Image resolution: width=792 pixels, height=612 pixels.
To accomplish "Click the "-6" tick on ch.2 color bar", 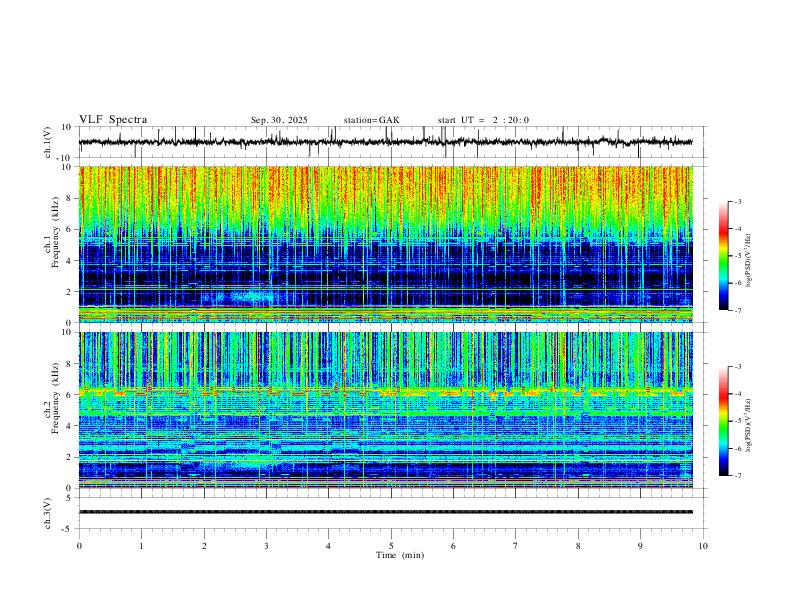I will [x=737, y=448].
